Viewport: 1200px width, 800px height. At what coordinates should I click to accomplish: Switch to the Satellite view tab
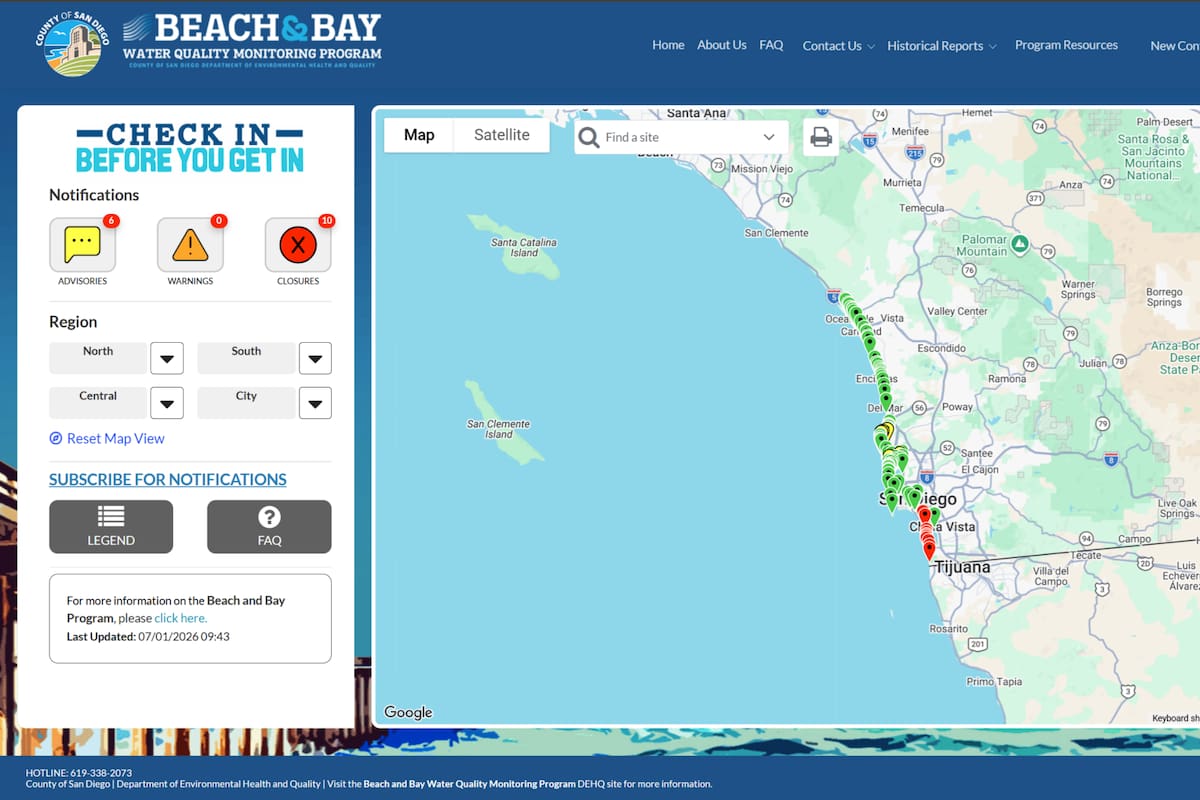(x=502, y=135)
